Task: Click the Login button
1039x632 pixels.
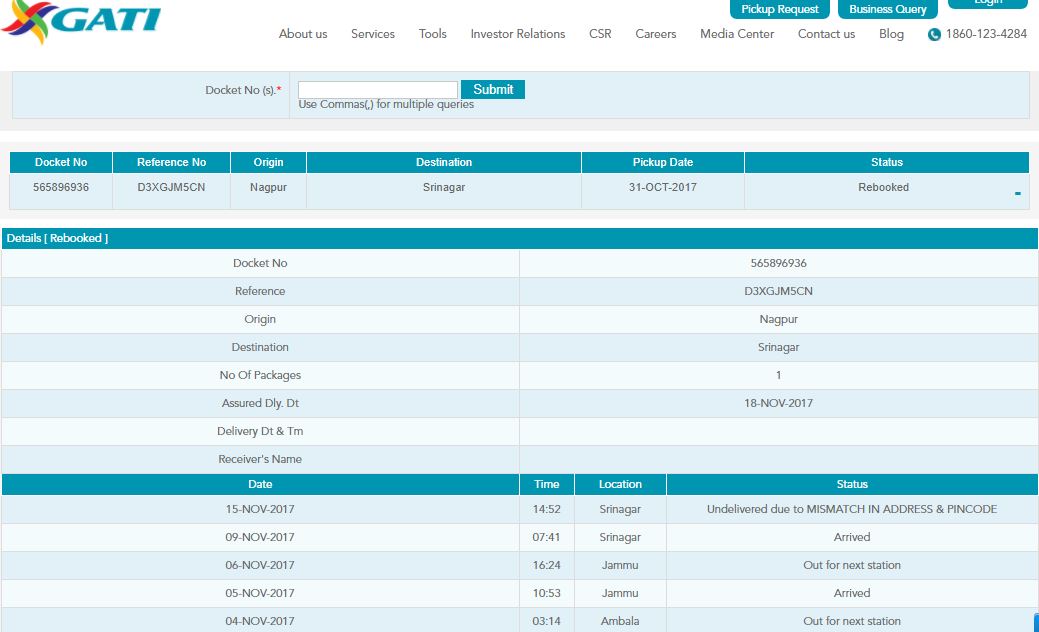Action: 987,3
